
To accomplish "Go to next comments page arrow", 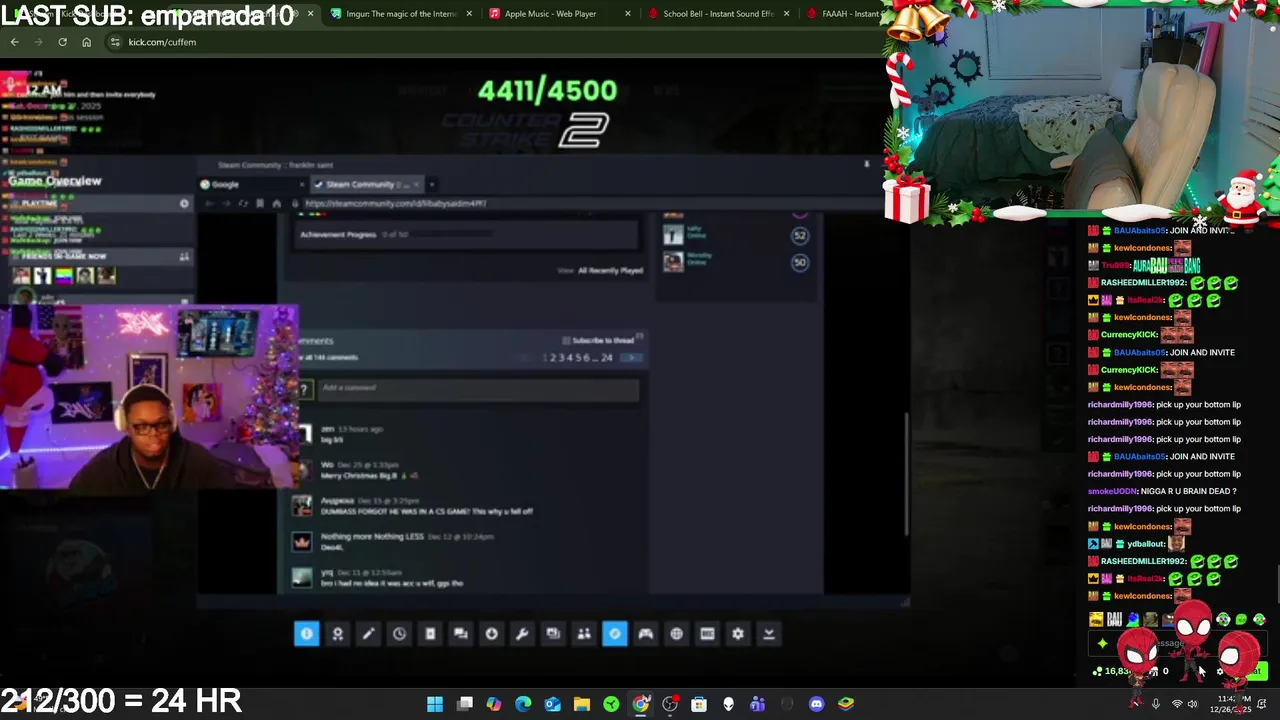I will [x=629, y=357].
